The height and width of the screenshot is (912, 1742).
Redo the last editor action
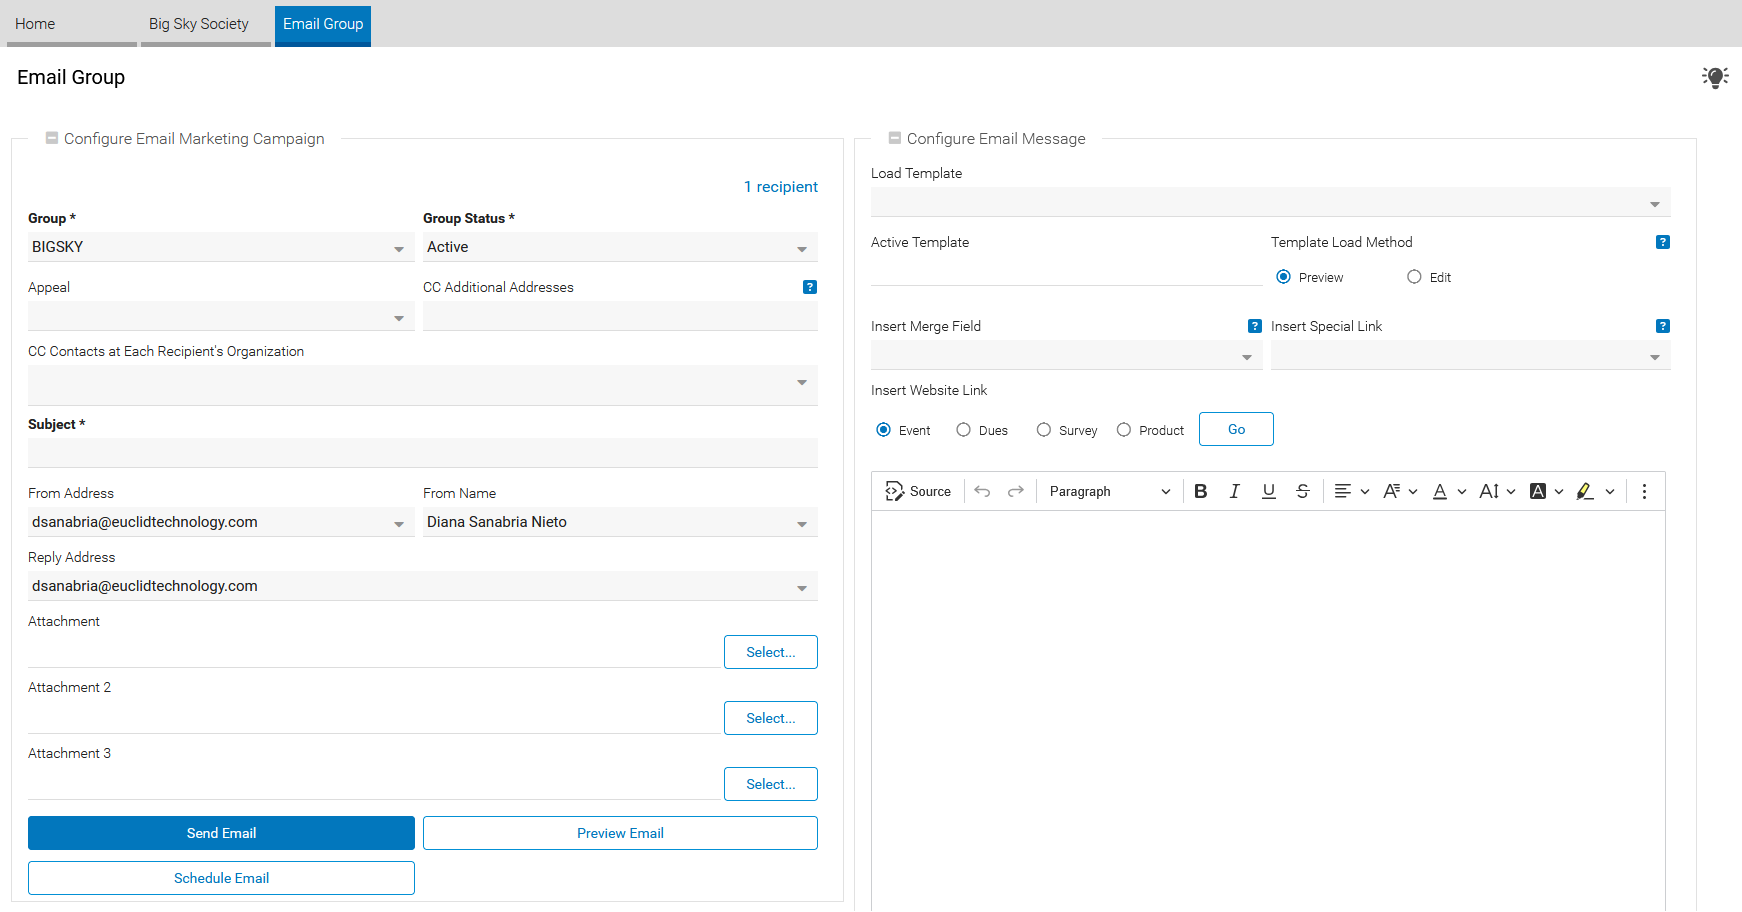coord(1016,491)
